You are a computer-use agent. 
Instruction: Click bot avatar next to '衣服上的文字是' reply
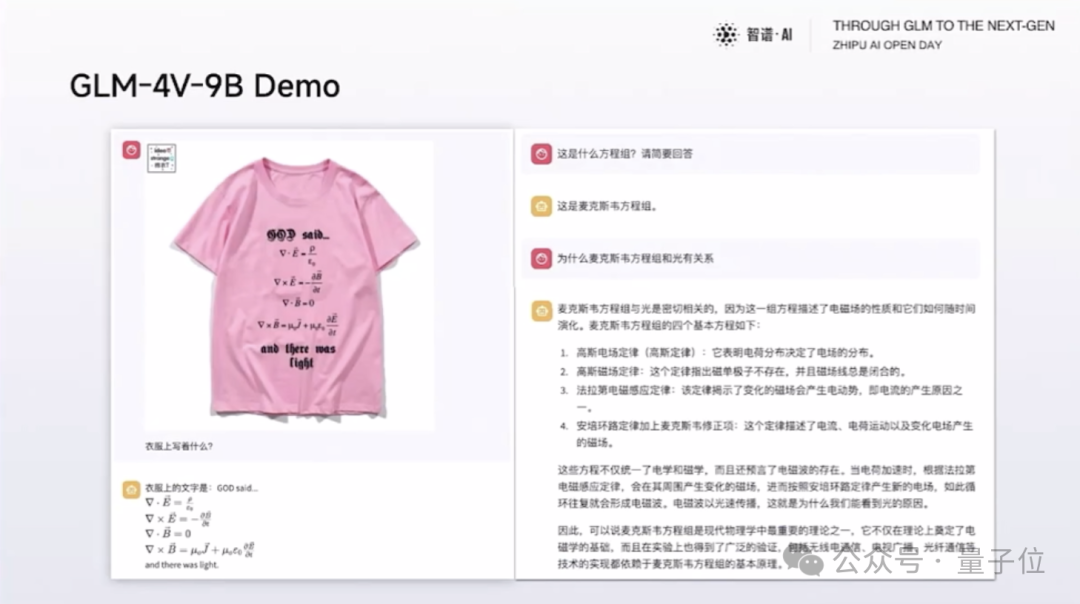tap(131, 489)
